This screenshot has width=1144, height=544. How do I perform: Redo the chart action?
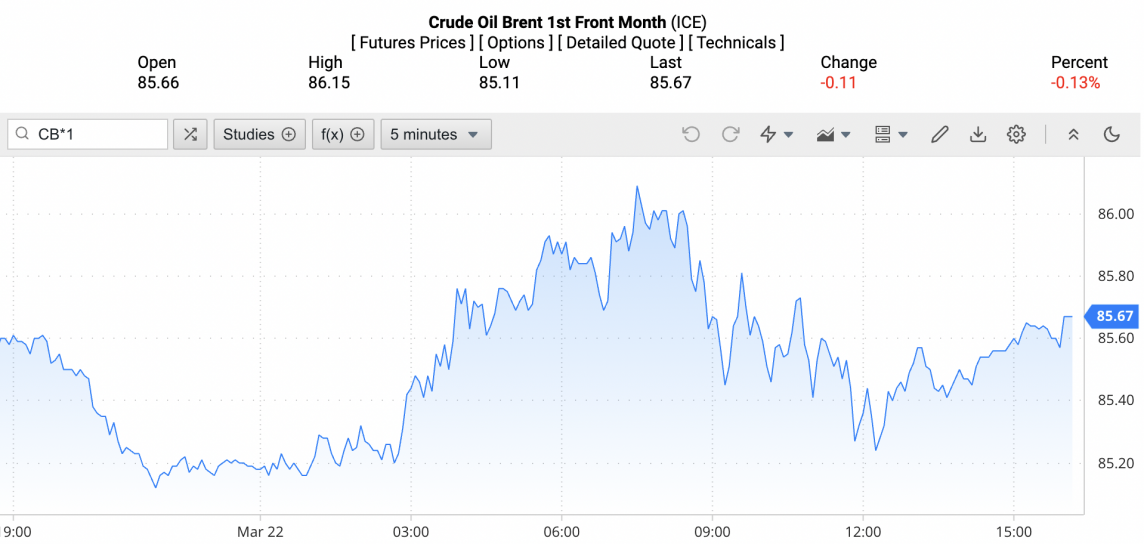730,134
